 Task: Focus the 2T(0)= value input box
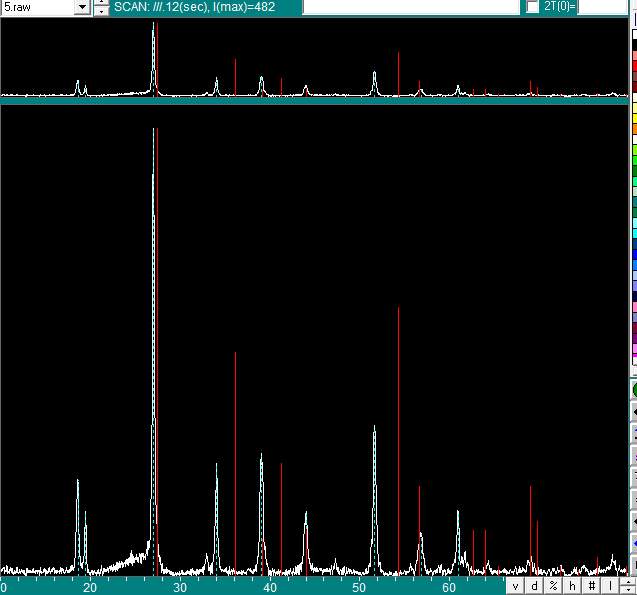pyautogui.click(x=603, y=7)
